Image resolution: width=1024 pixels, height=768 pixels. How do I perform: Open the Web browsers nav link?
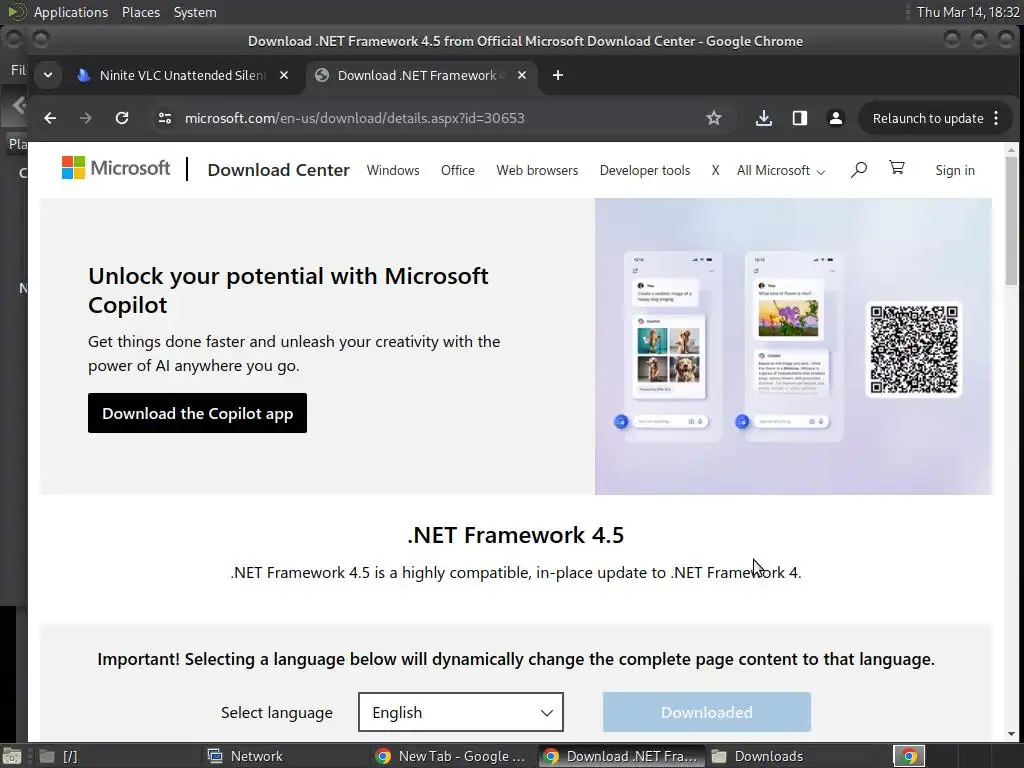(x=537, y=170)
